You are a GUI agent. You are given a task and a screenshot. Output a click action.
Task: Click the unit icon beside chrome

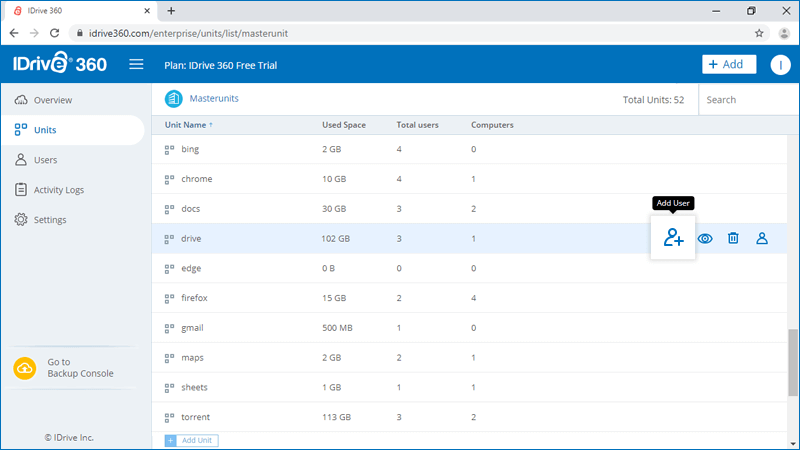tap(169, 180)
